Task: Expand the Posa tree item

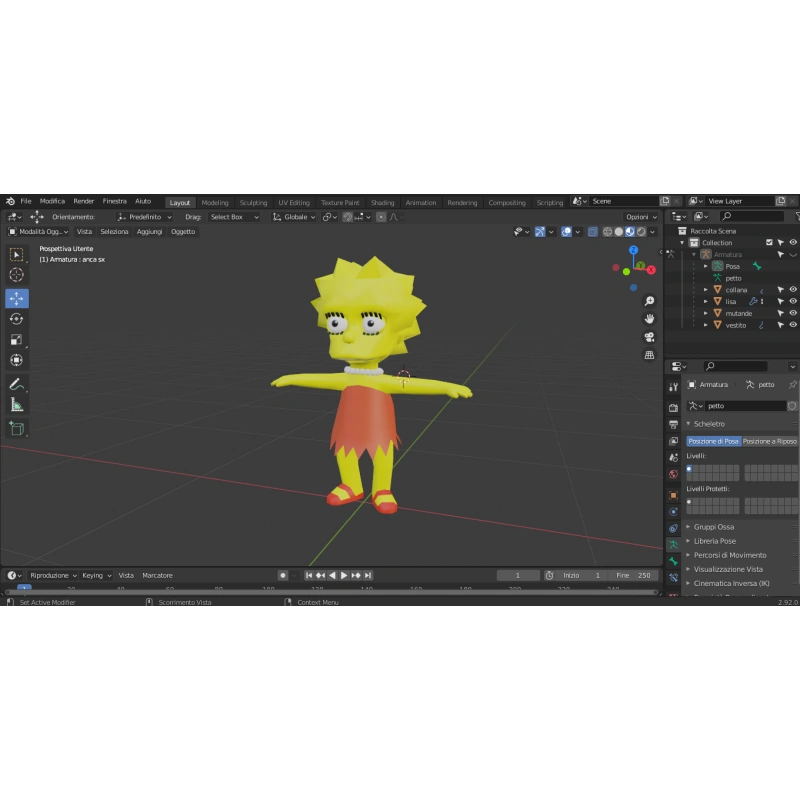Action: (x=706, y=266)
